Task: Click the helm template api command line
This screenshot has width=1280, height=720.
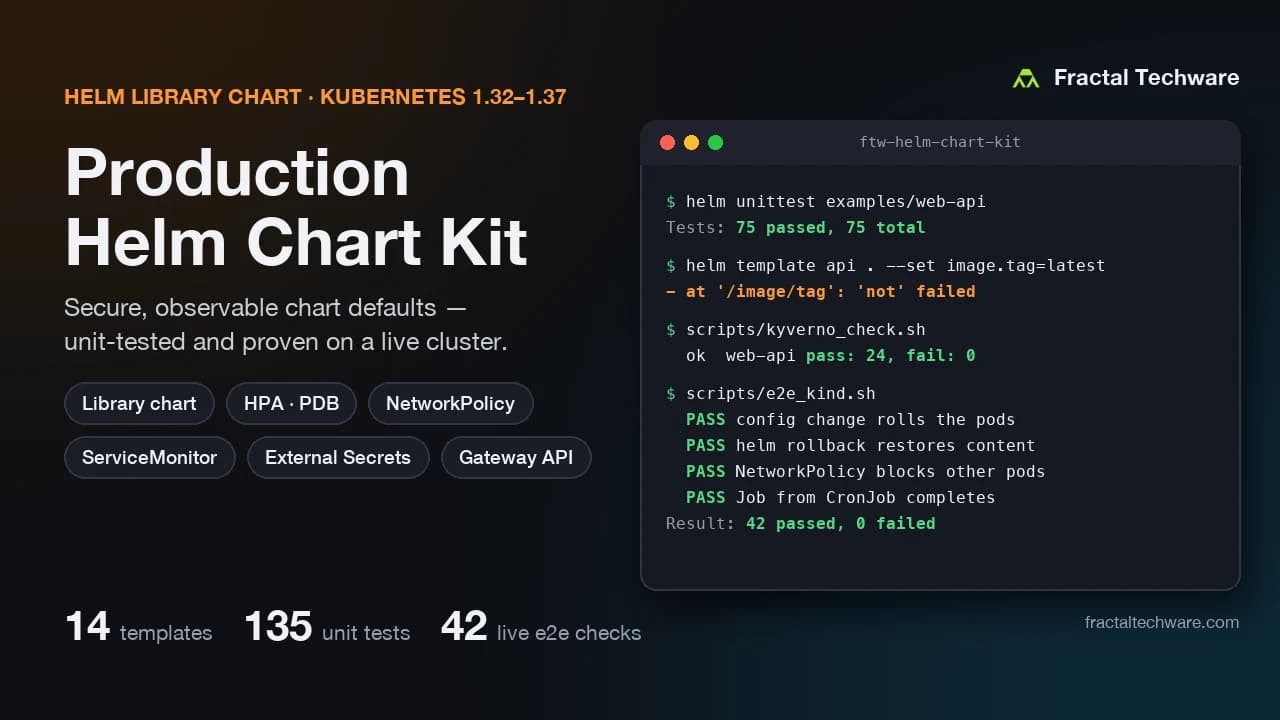Action: pyautogui.click(x=886, y=265)
